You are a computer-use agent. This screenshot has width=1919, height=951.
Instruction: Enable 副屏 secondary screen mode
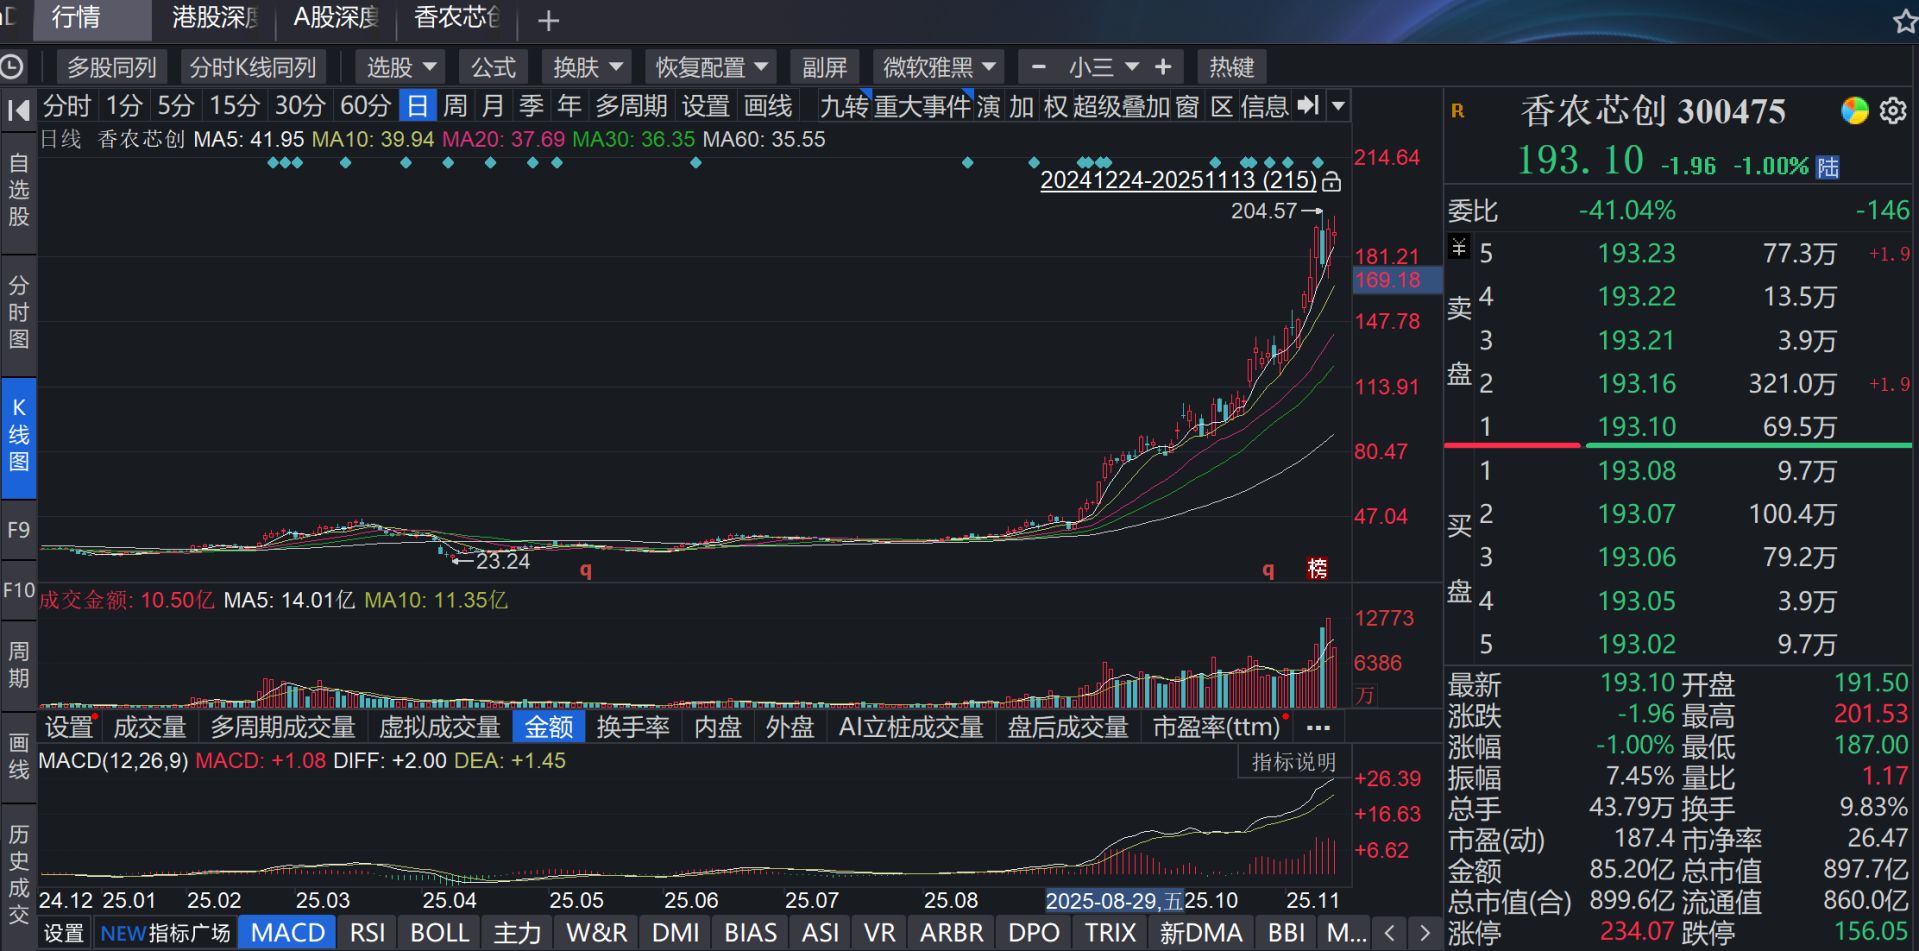[825, 66]
